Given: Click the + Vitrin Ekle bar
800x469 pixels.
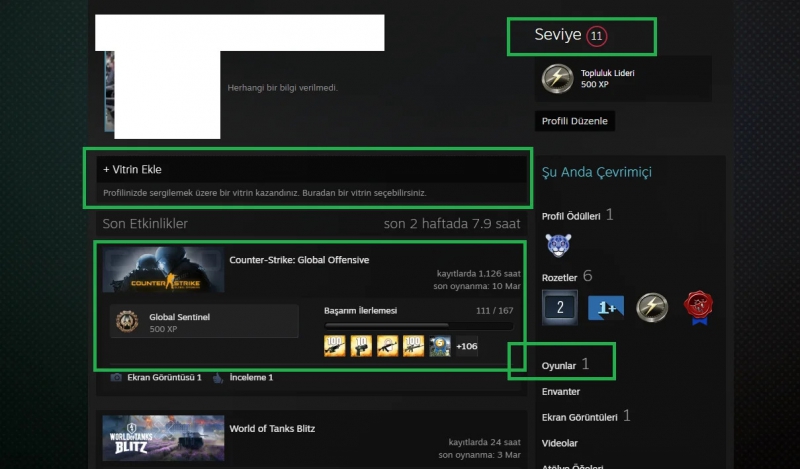Looking at the screenshot, I should 311,169.
